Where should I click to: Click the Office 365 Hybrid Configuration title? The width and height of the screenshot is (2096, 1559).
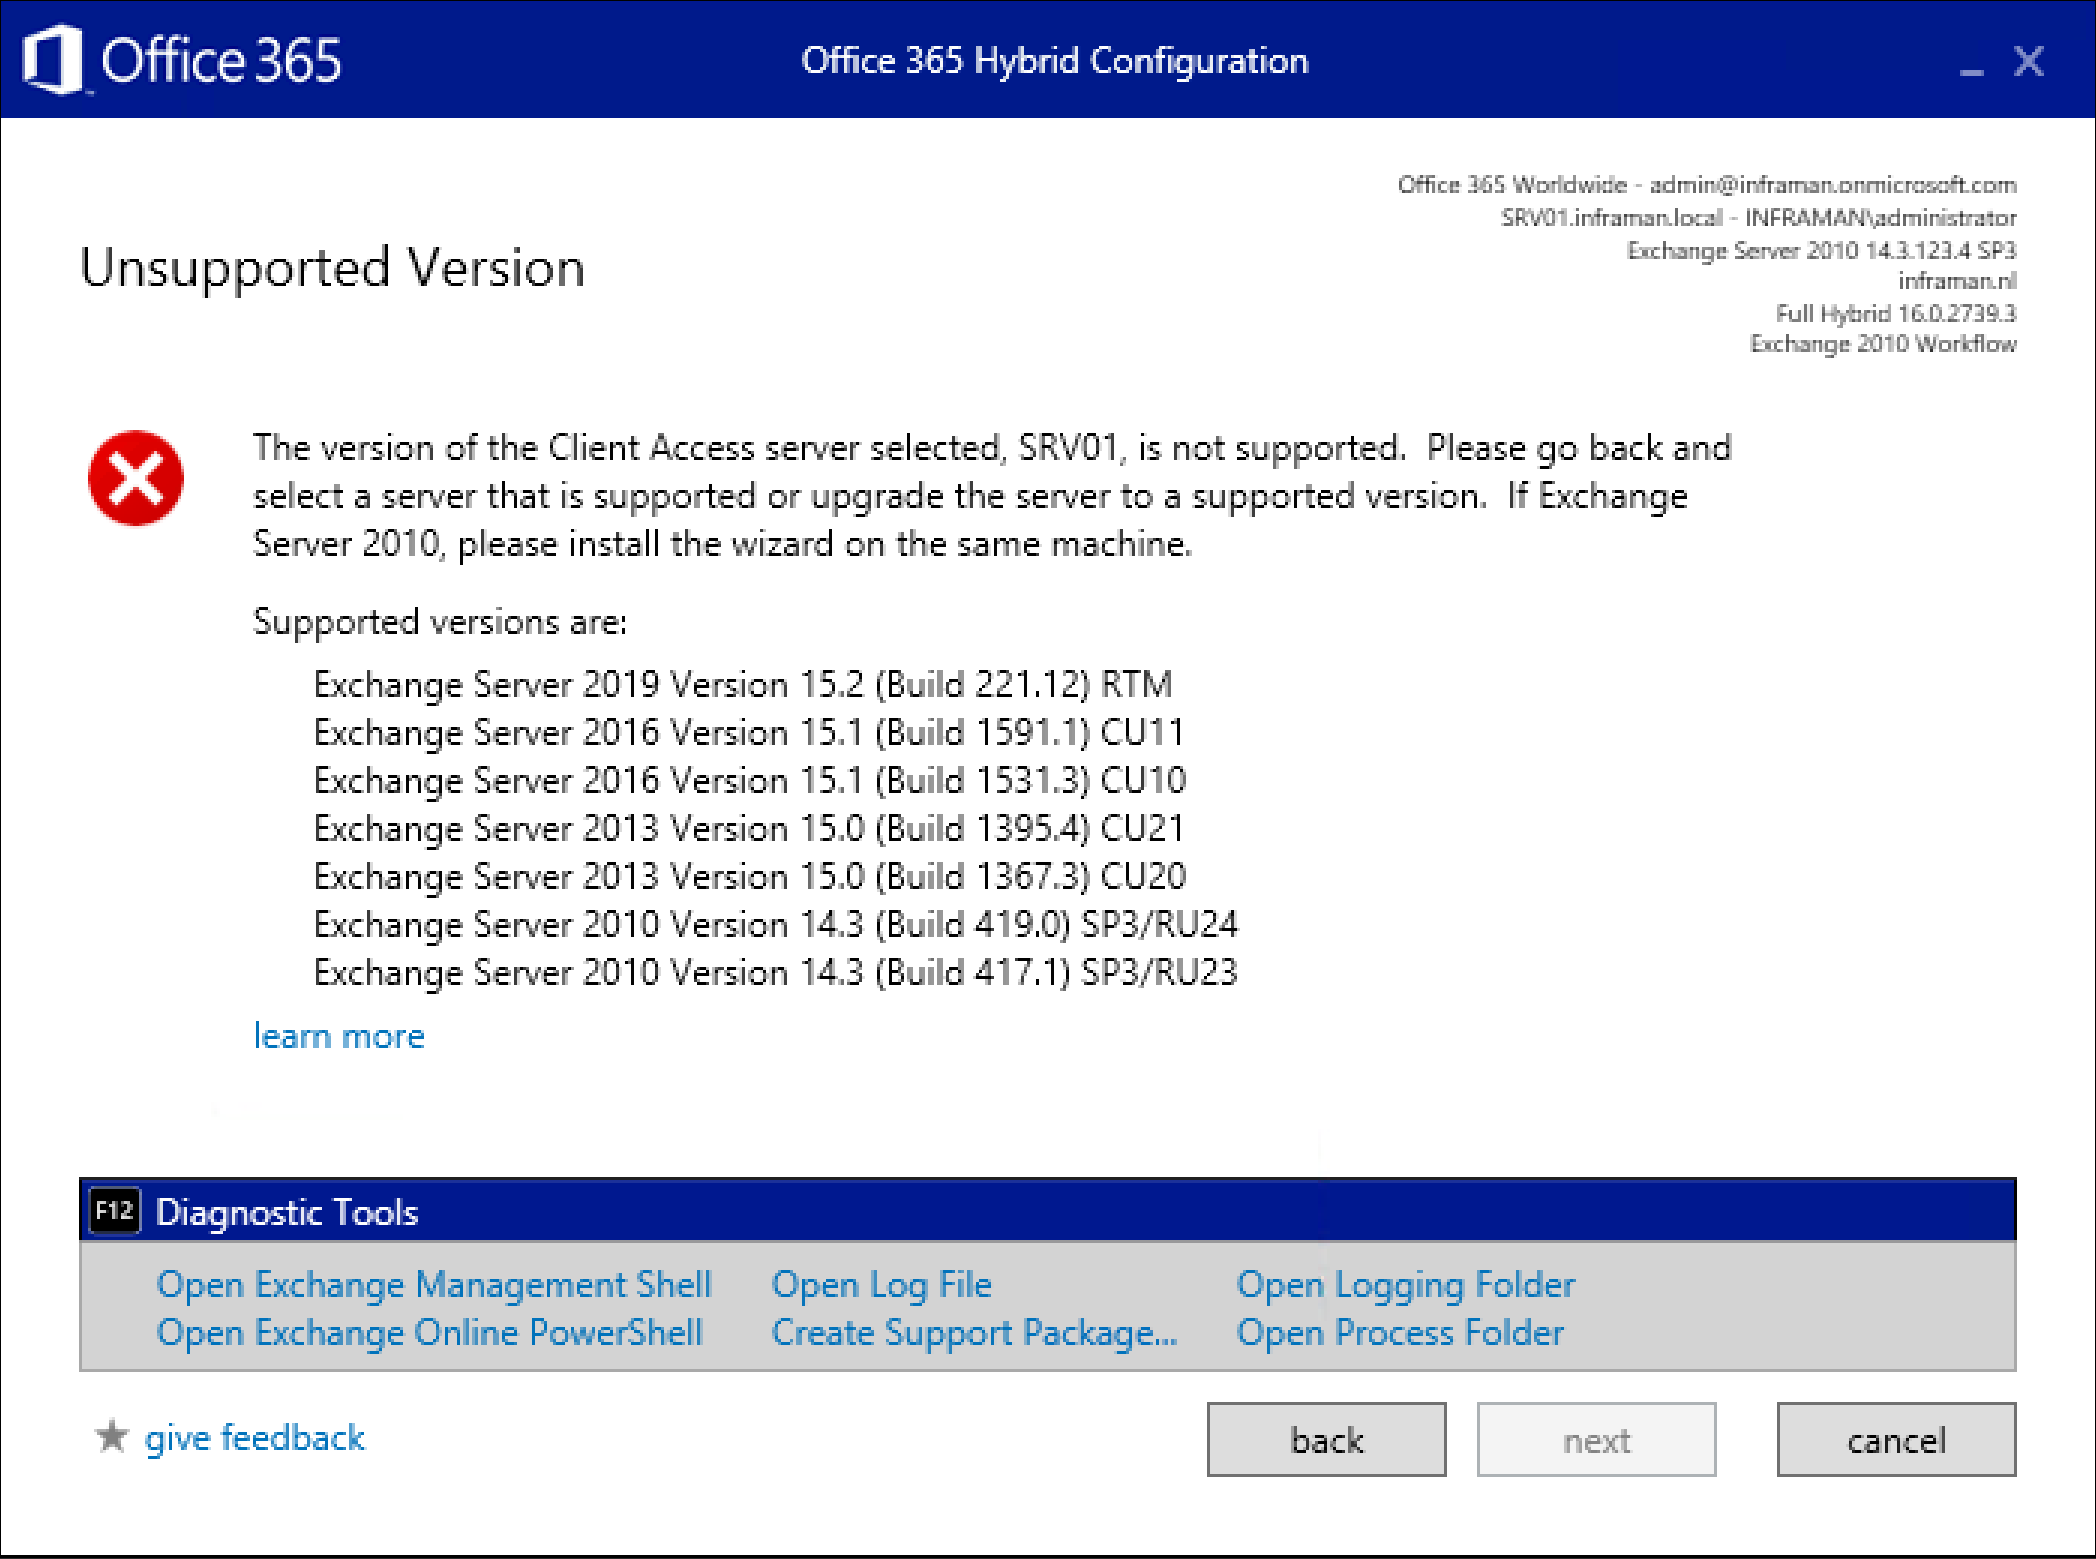pyautogui.click(x=1056, y=60)
